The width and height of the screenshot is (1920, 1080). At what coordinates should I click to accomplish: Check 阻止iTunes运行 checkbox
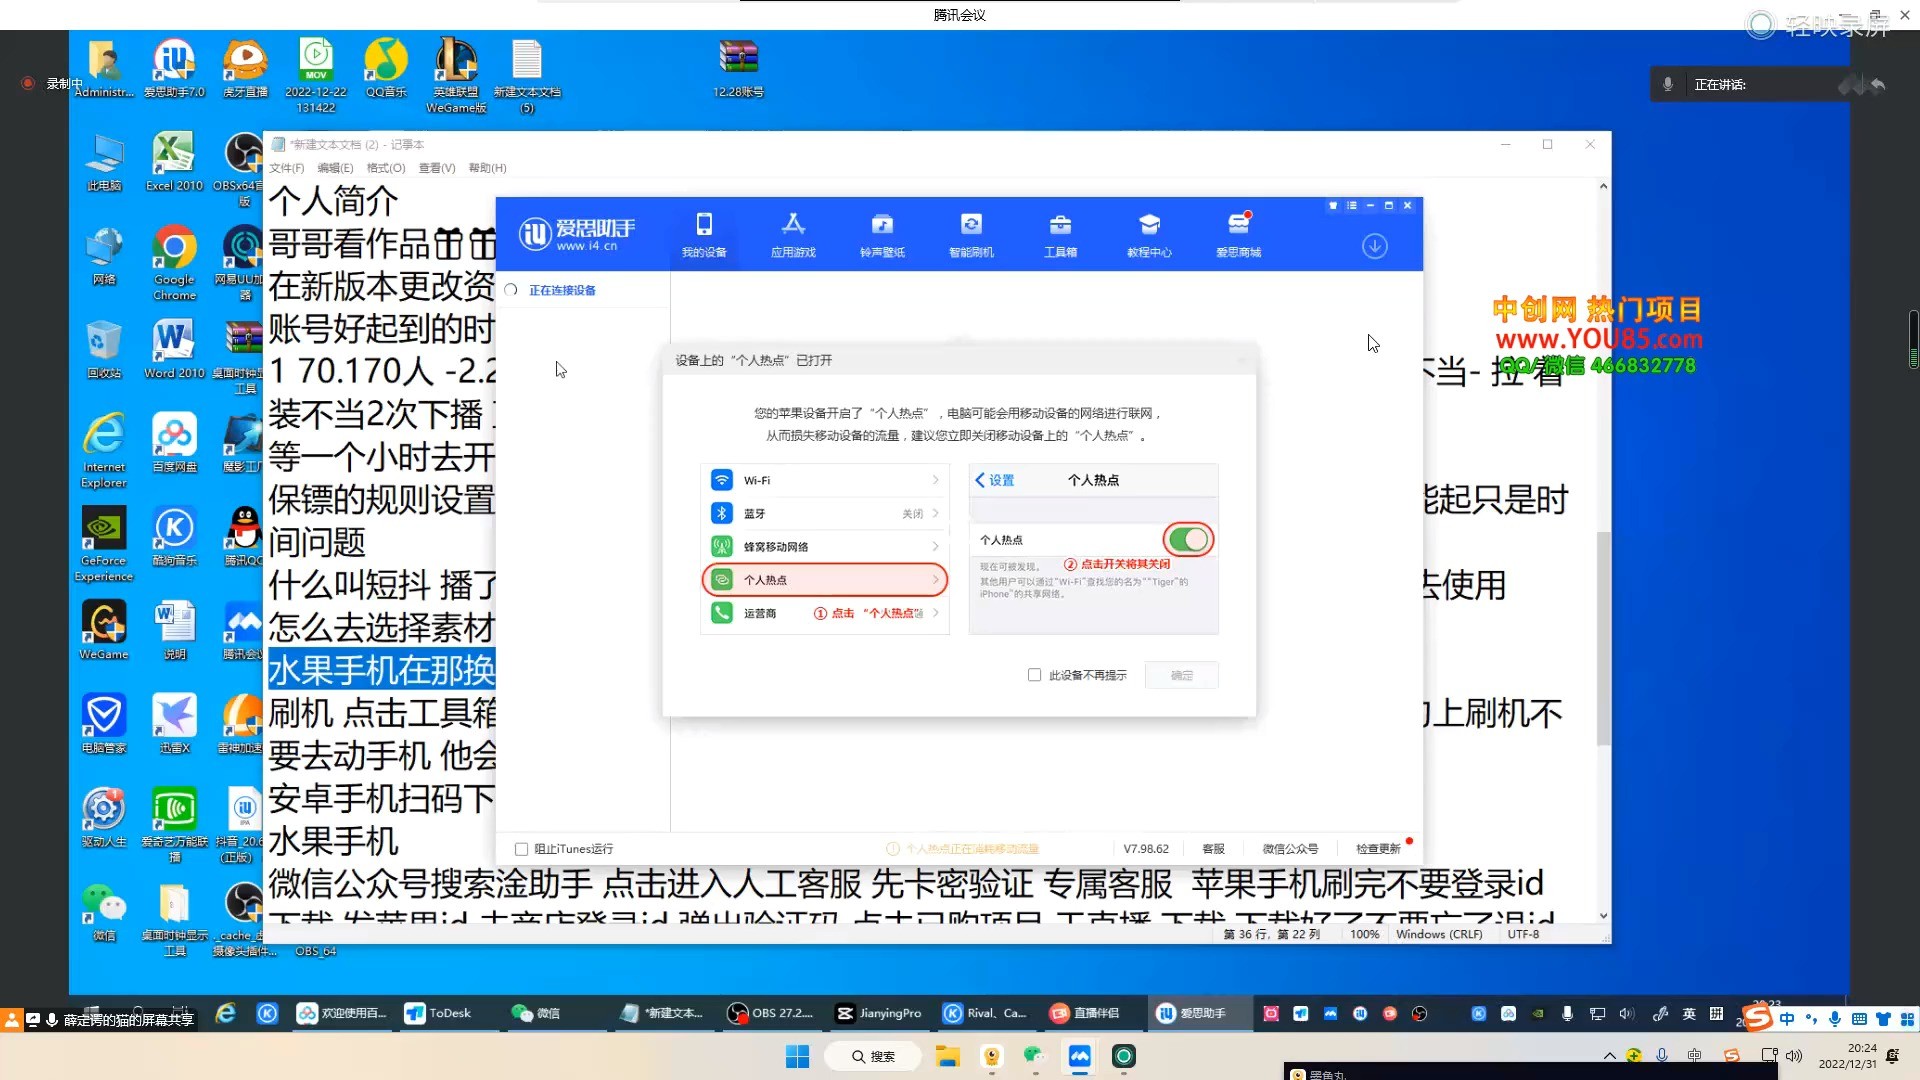pos(521,849)
